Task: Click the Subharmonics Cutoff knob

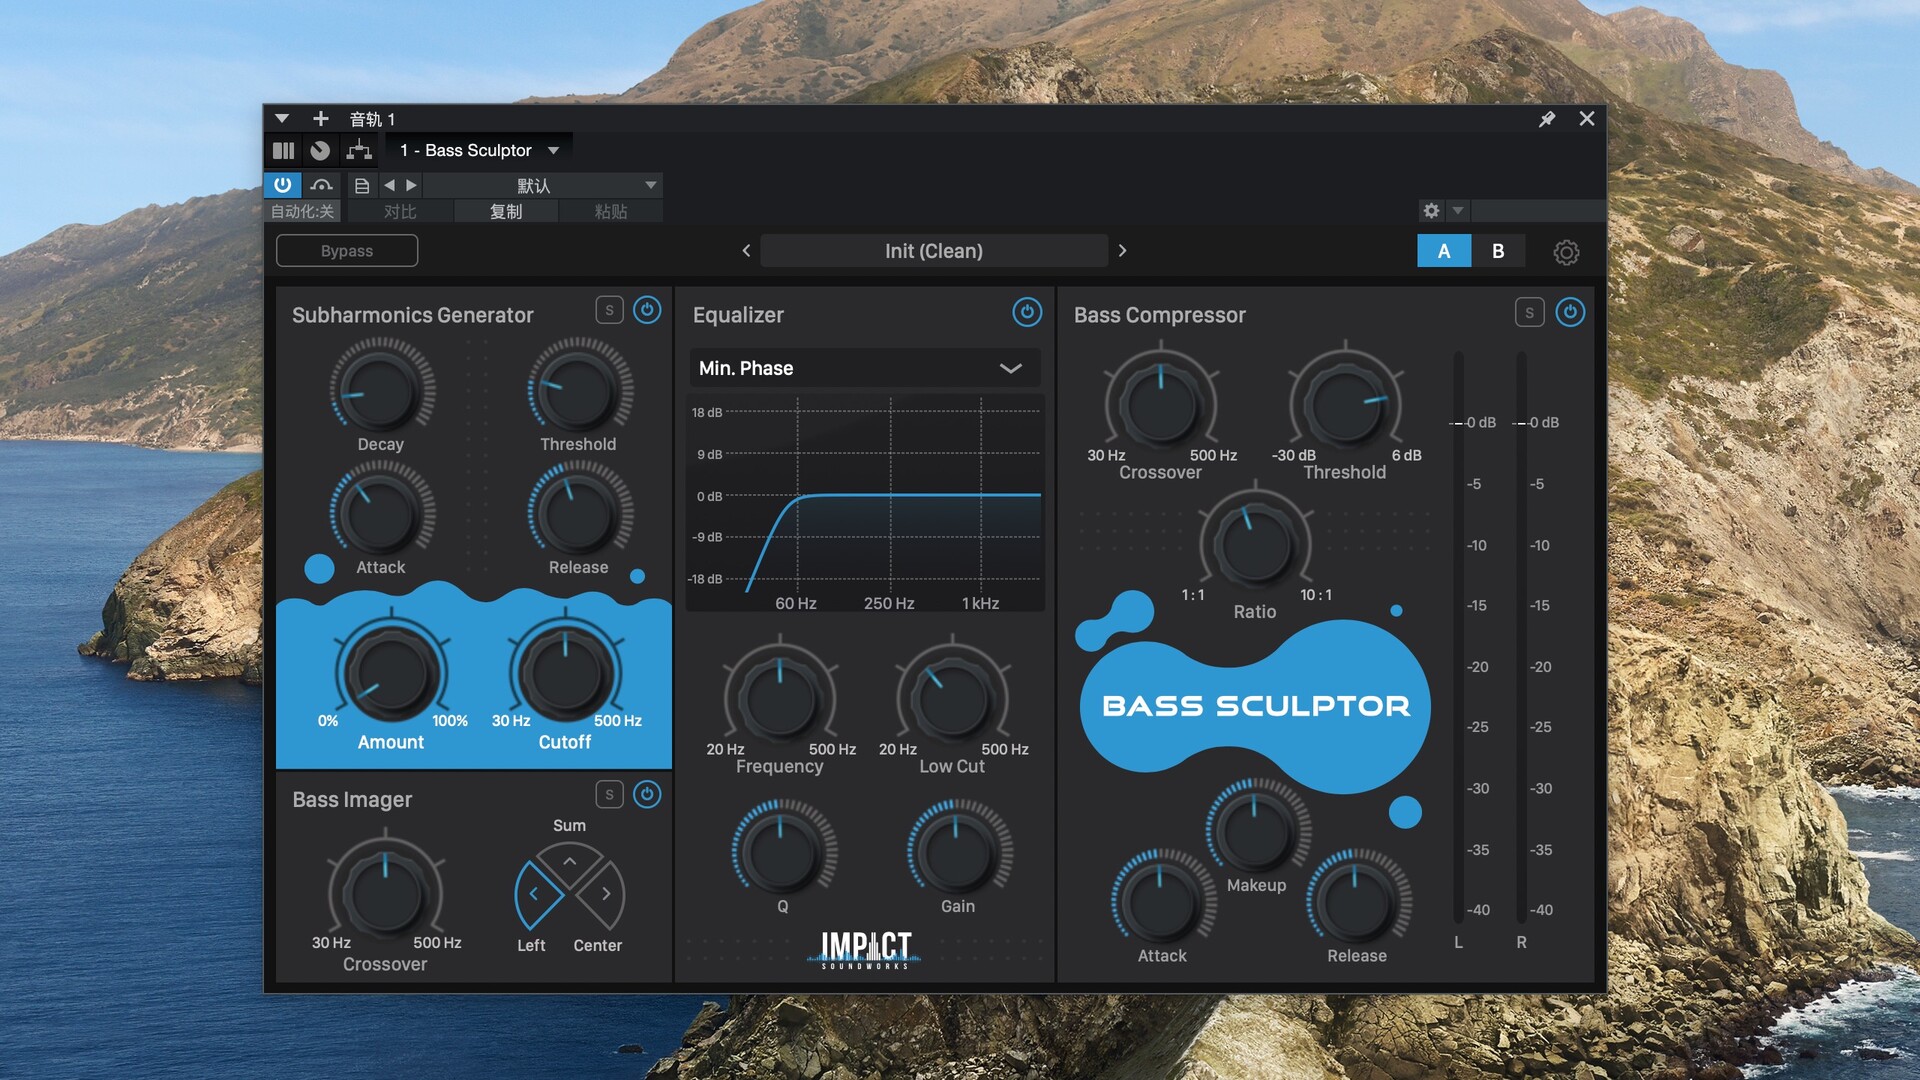Action: coord(565,672)
